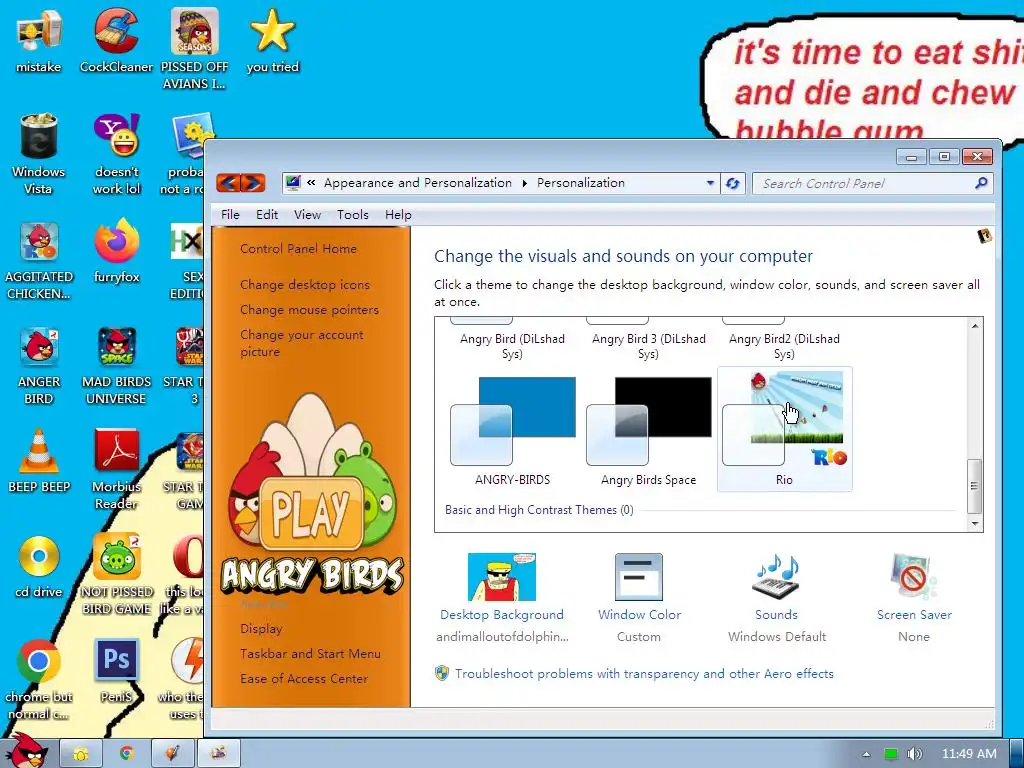The height and width of the screenshot is (768, 1024).
Task: Click Troubleshoot problems with transparency link
Action: [x=644, y=673]
